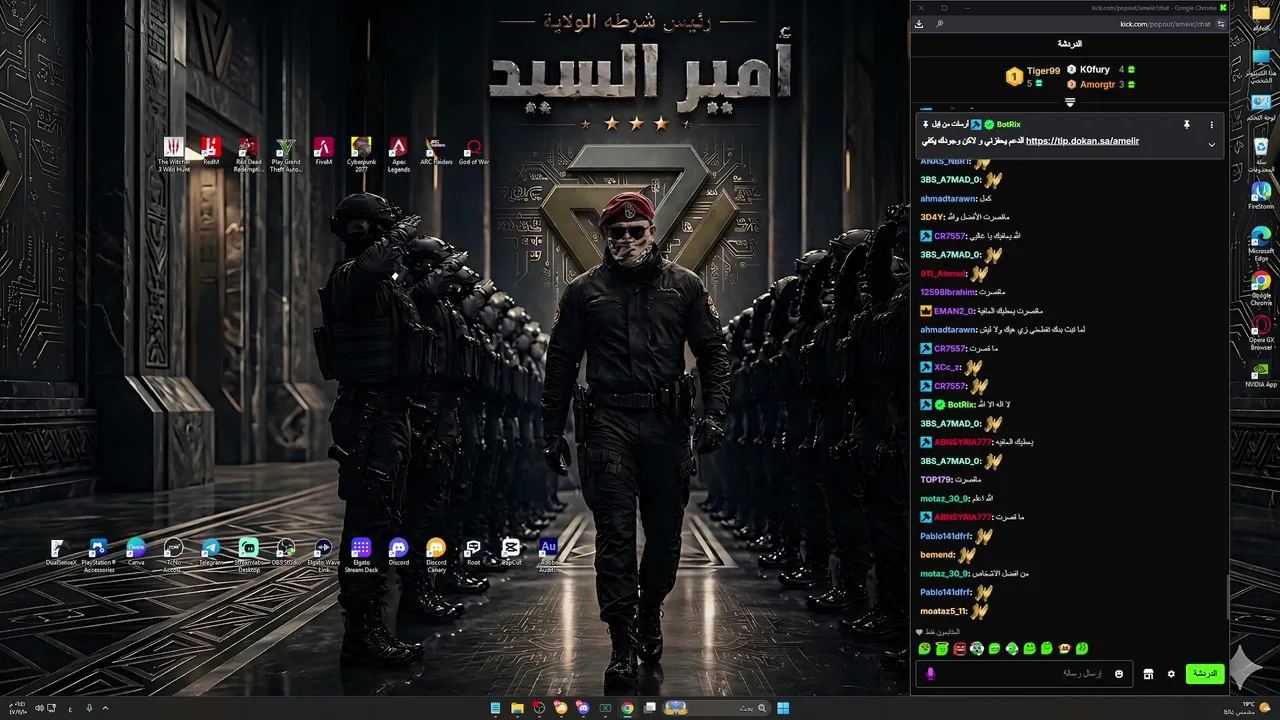This screenshot has width=1280, height=720.
Task: Open Discord desktop shortcut
Action: point(398,552)
